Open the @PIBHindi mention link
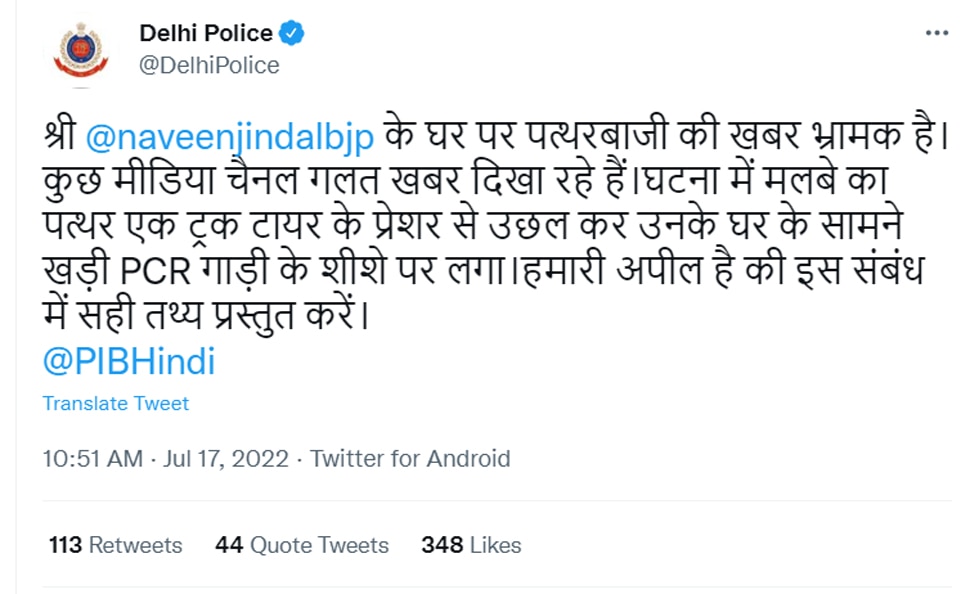This screenshot has height=594, width=970. pyautogui.click(x=129, y=361)
